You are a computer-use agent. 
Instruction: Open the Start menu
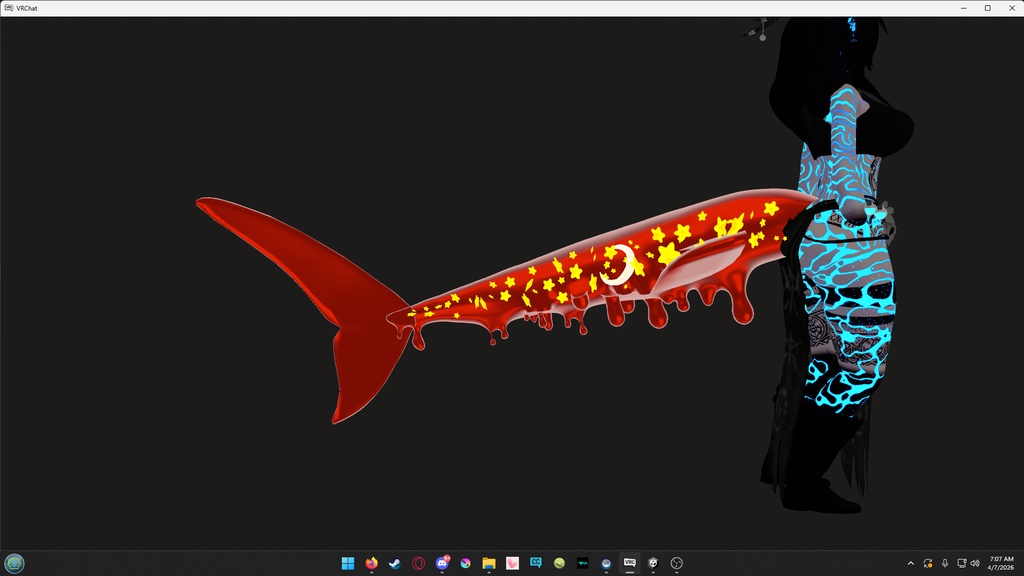point(347,563)
